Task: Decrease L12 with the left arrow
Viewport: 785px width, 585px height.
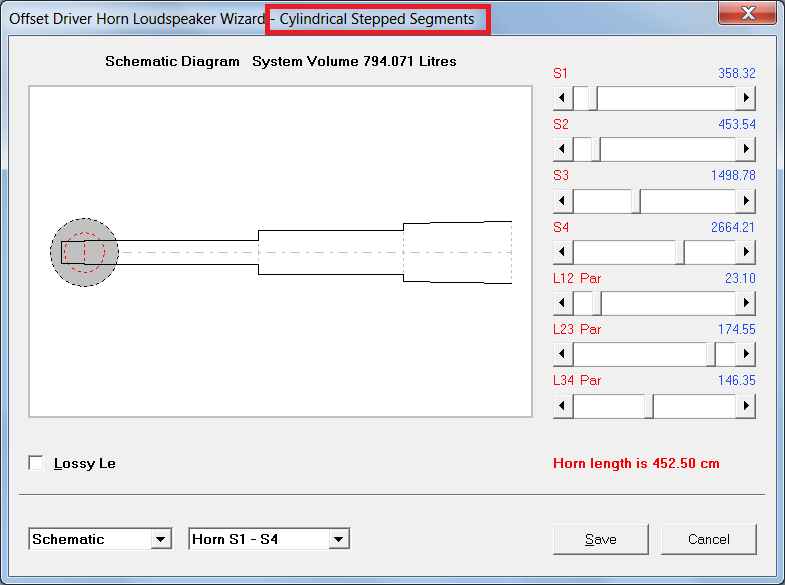Action: click(x=563, y=302)
